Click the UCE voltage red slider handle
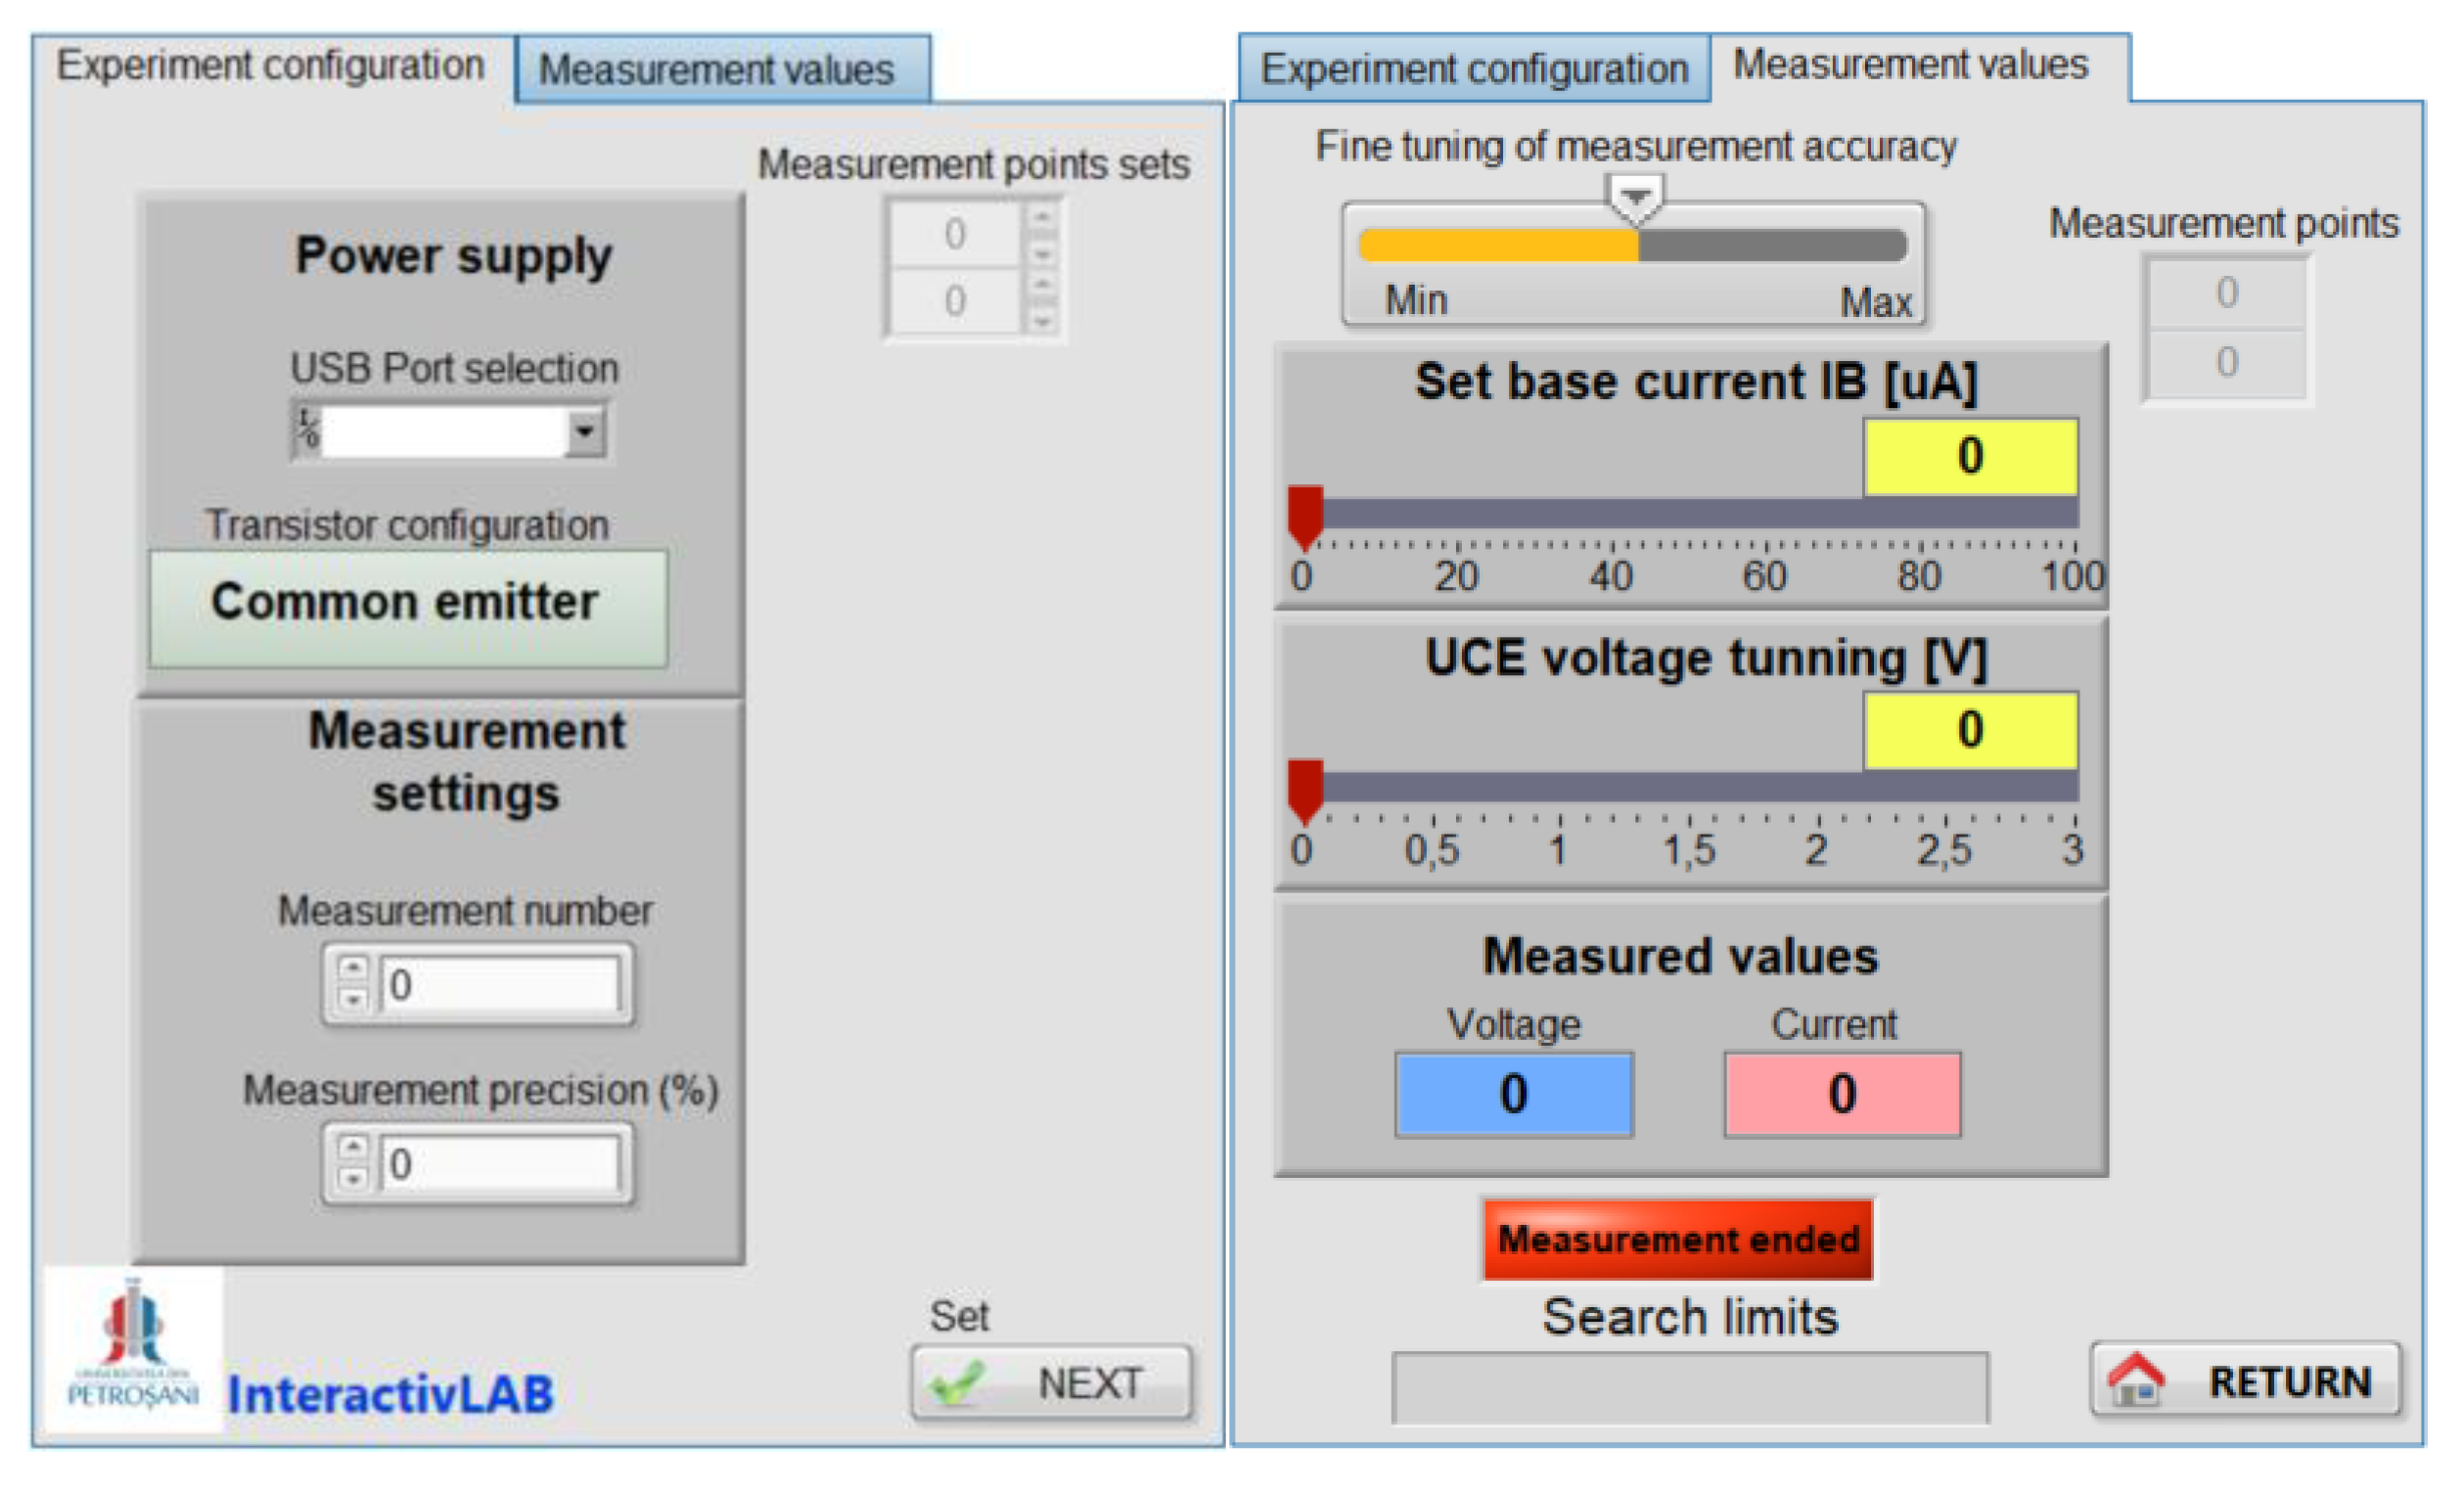This screenshot has height=1490, width=2464. (x=1305, y=789)
